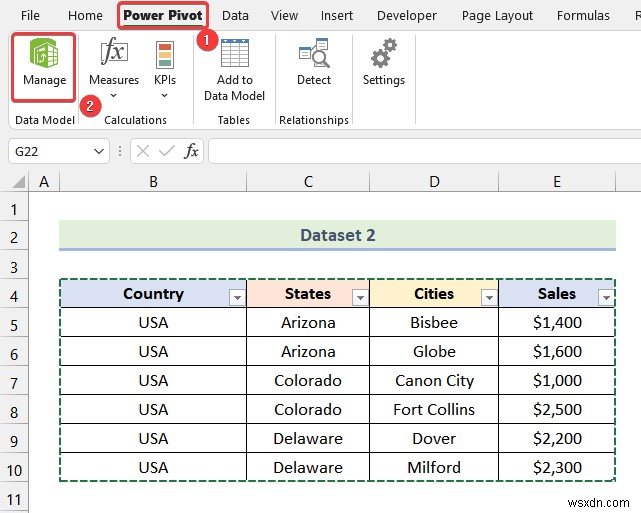Viewport: 641px width, 513px height.
Task: Open the Country column filter dropdown
Action: (237, 297)
